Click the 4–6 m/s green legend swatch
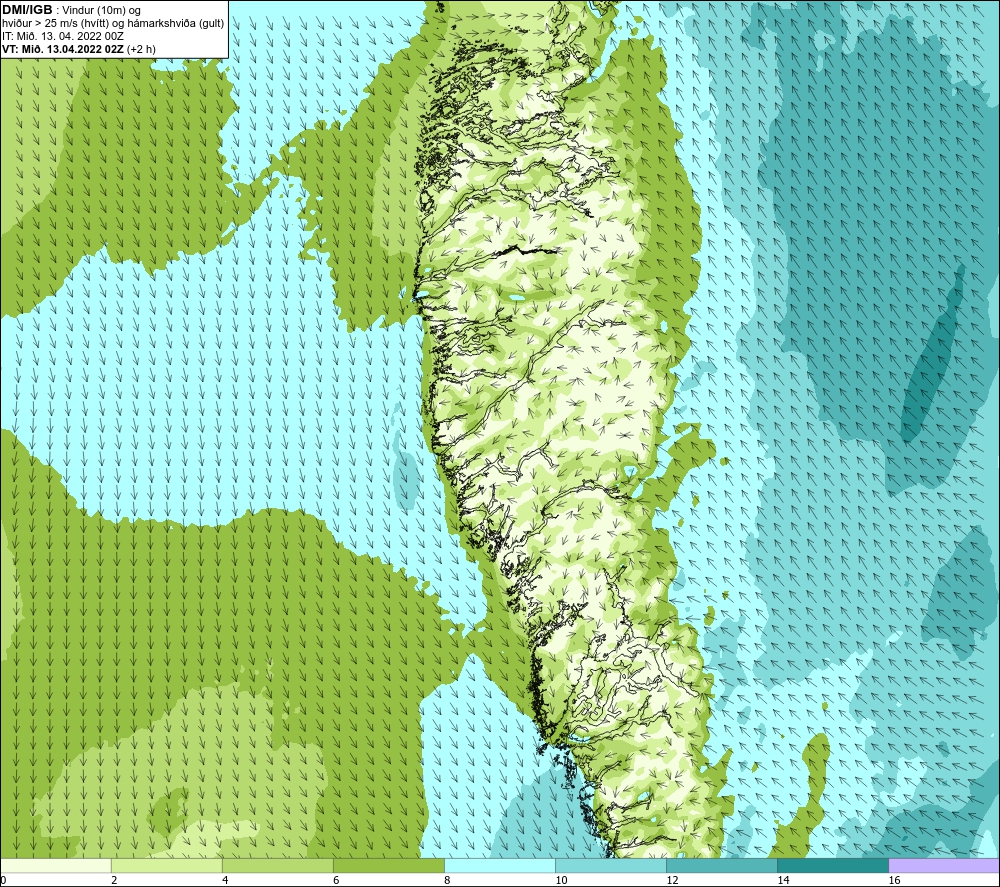The height and width of the screenshot is (887, 1000). point(278,865)
